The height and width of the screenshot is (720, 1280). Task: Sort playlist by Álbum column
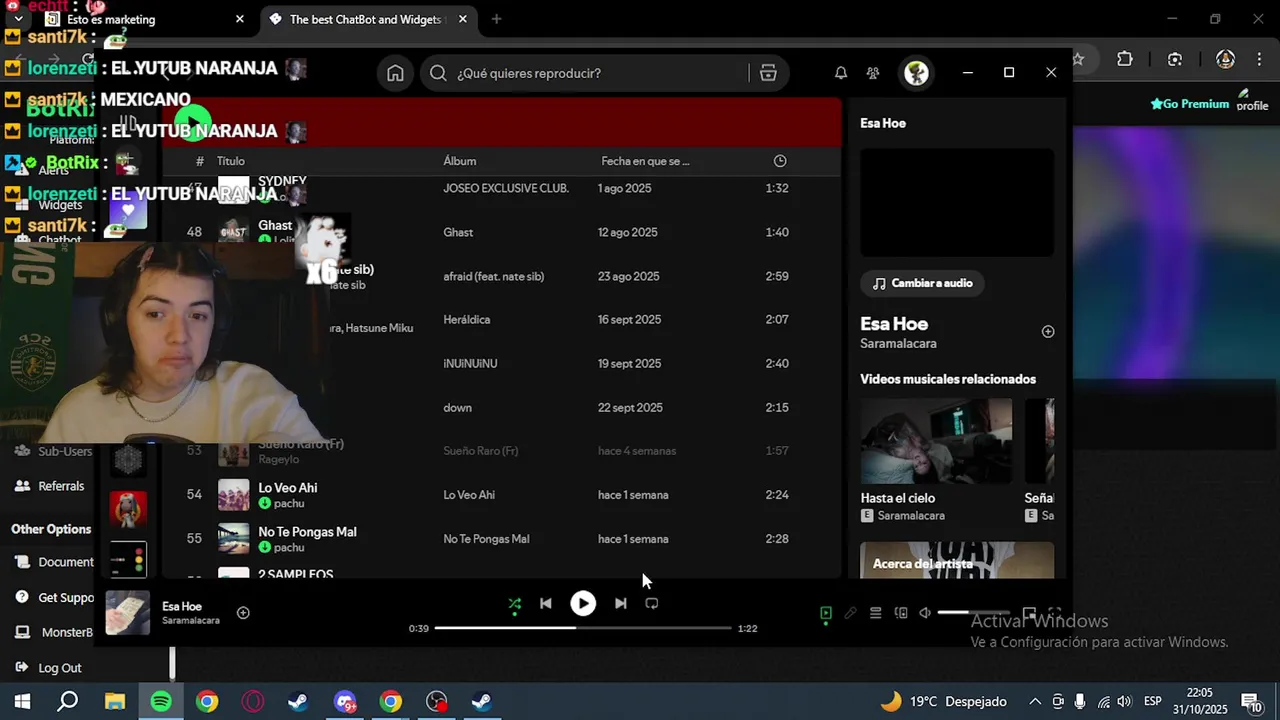(460, 161)
